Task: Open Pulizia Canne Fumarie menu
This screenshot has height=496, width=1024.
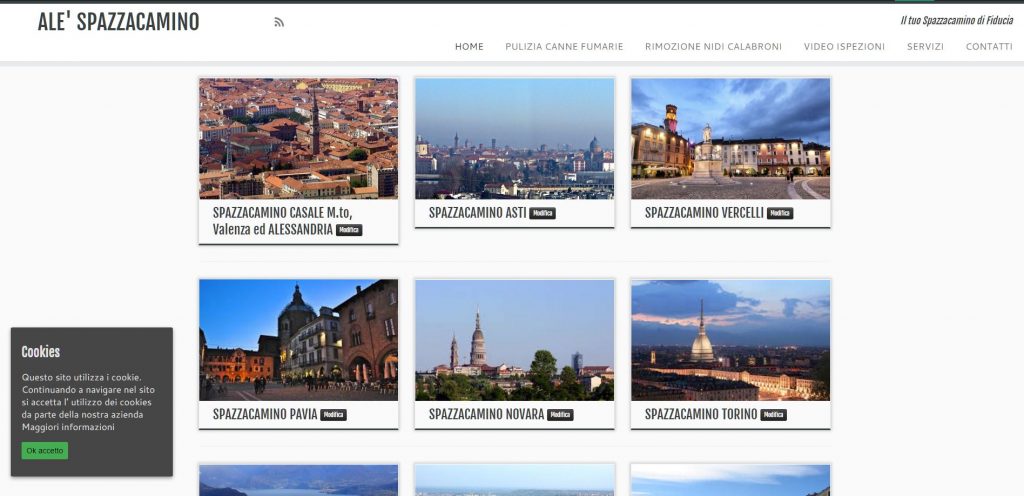Action: point(564,46)
